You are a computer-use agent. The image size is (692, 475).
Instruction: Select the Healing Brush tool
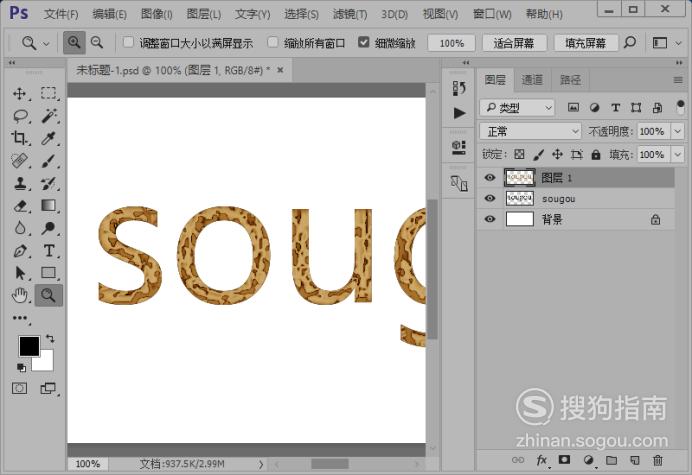point(19,161)
